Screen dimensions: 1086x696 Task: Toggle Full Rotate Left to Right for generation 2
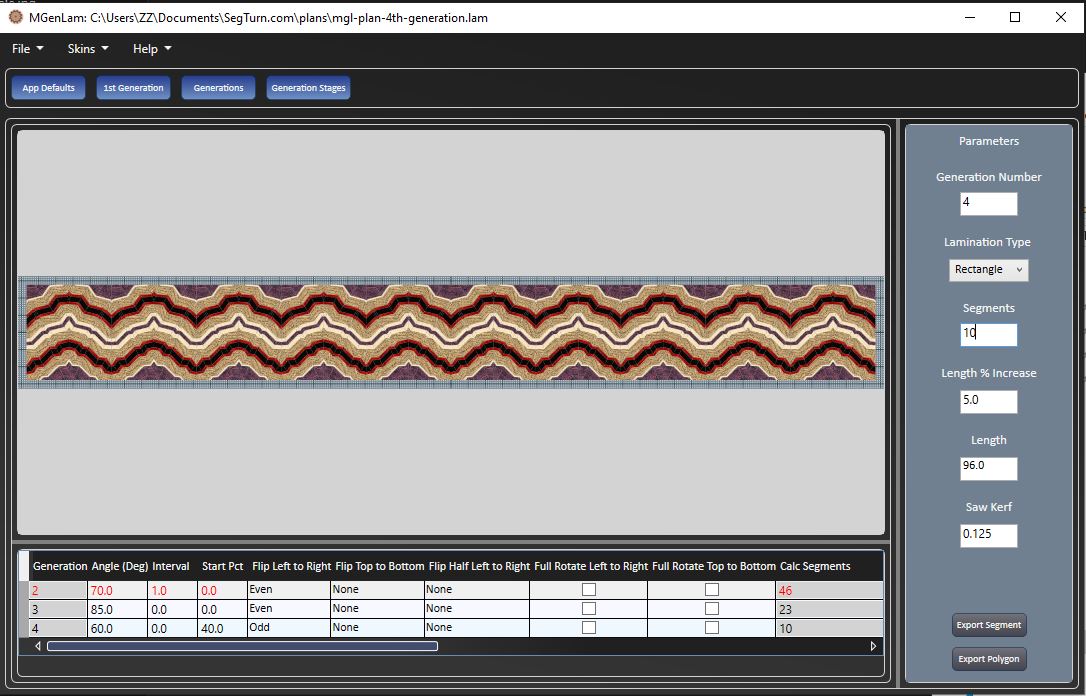[588, 590]
